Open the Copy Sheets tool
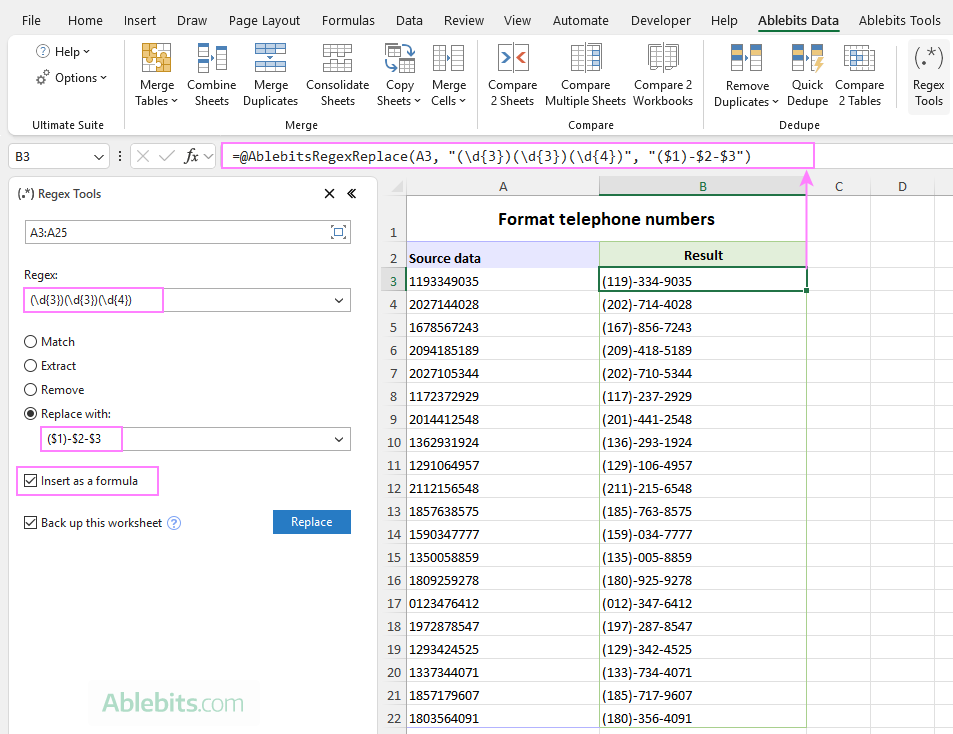Viewport: 953px width, 734px height. [399, 75]
